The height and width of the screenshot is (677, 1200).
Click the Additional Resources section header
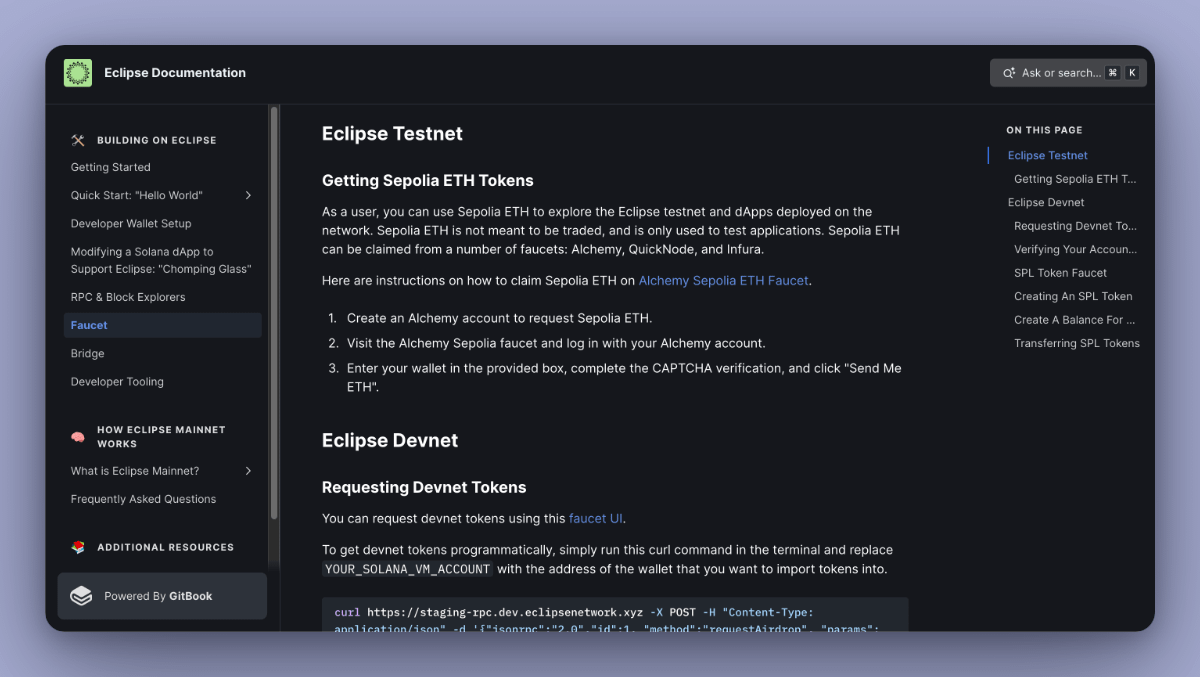point(165,547)
